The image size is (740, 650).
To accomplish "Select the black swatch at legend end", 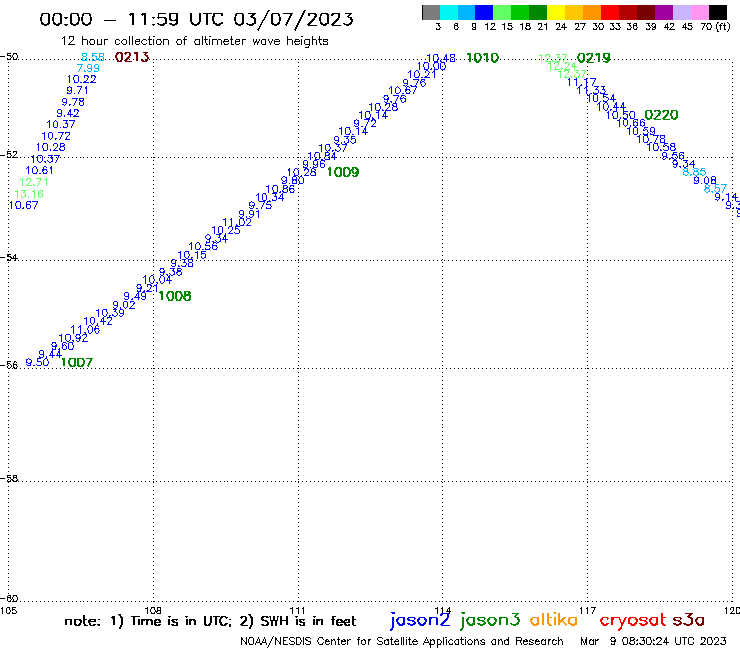I will pyautogui.click(x=717, y=12).
